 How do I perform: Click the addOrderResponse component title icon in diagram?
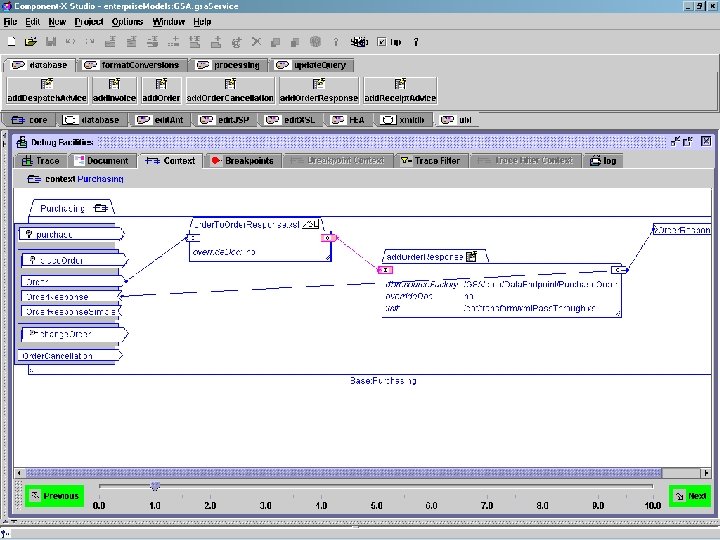472,257
